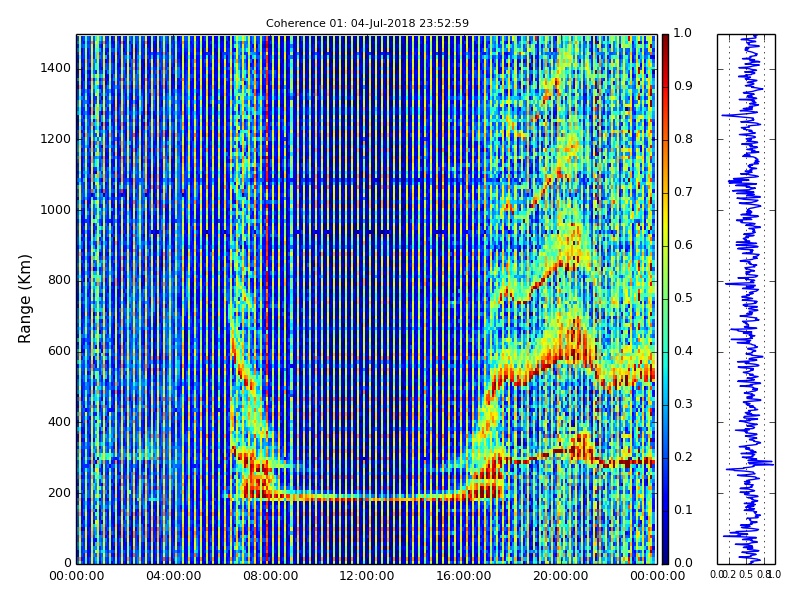Click the 1400 range tick label
Viewport: 800px width, 600px height.
tap(55, 68)
